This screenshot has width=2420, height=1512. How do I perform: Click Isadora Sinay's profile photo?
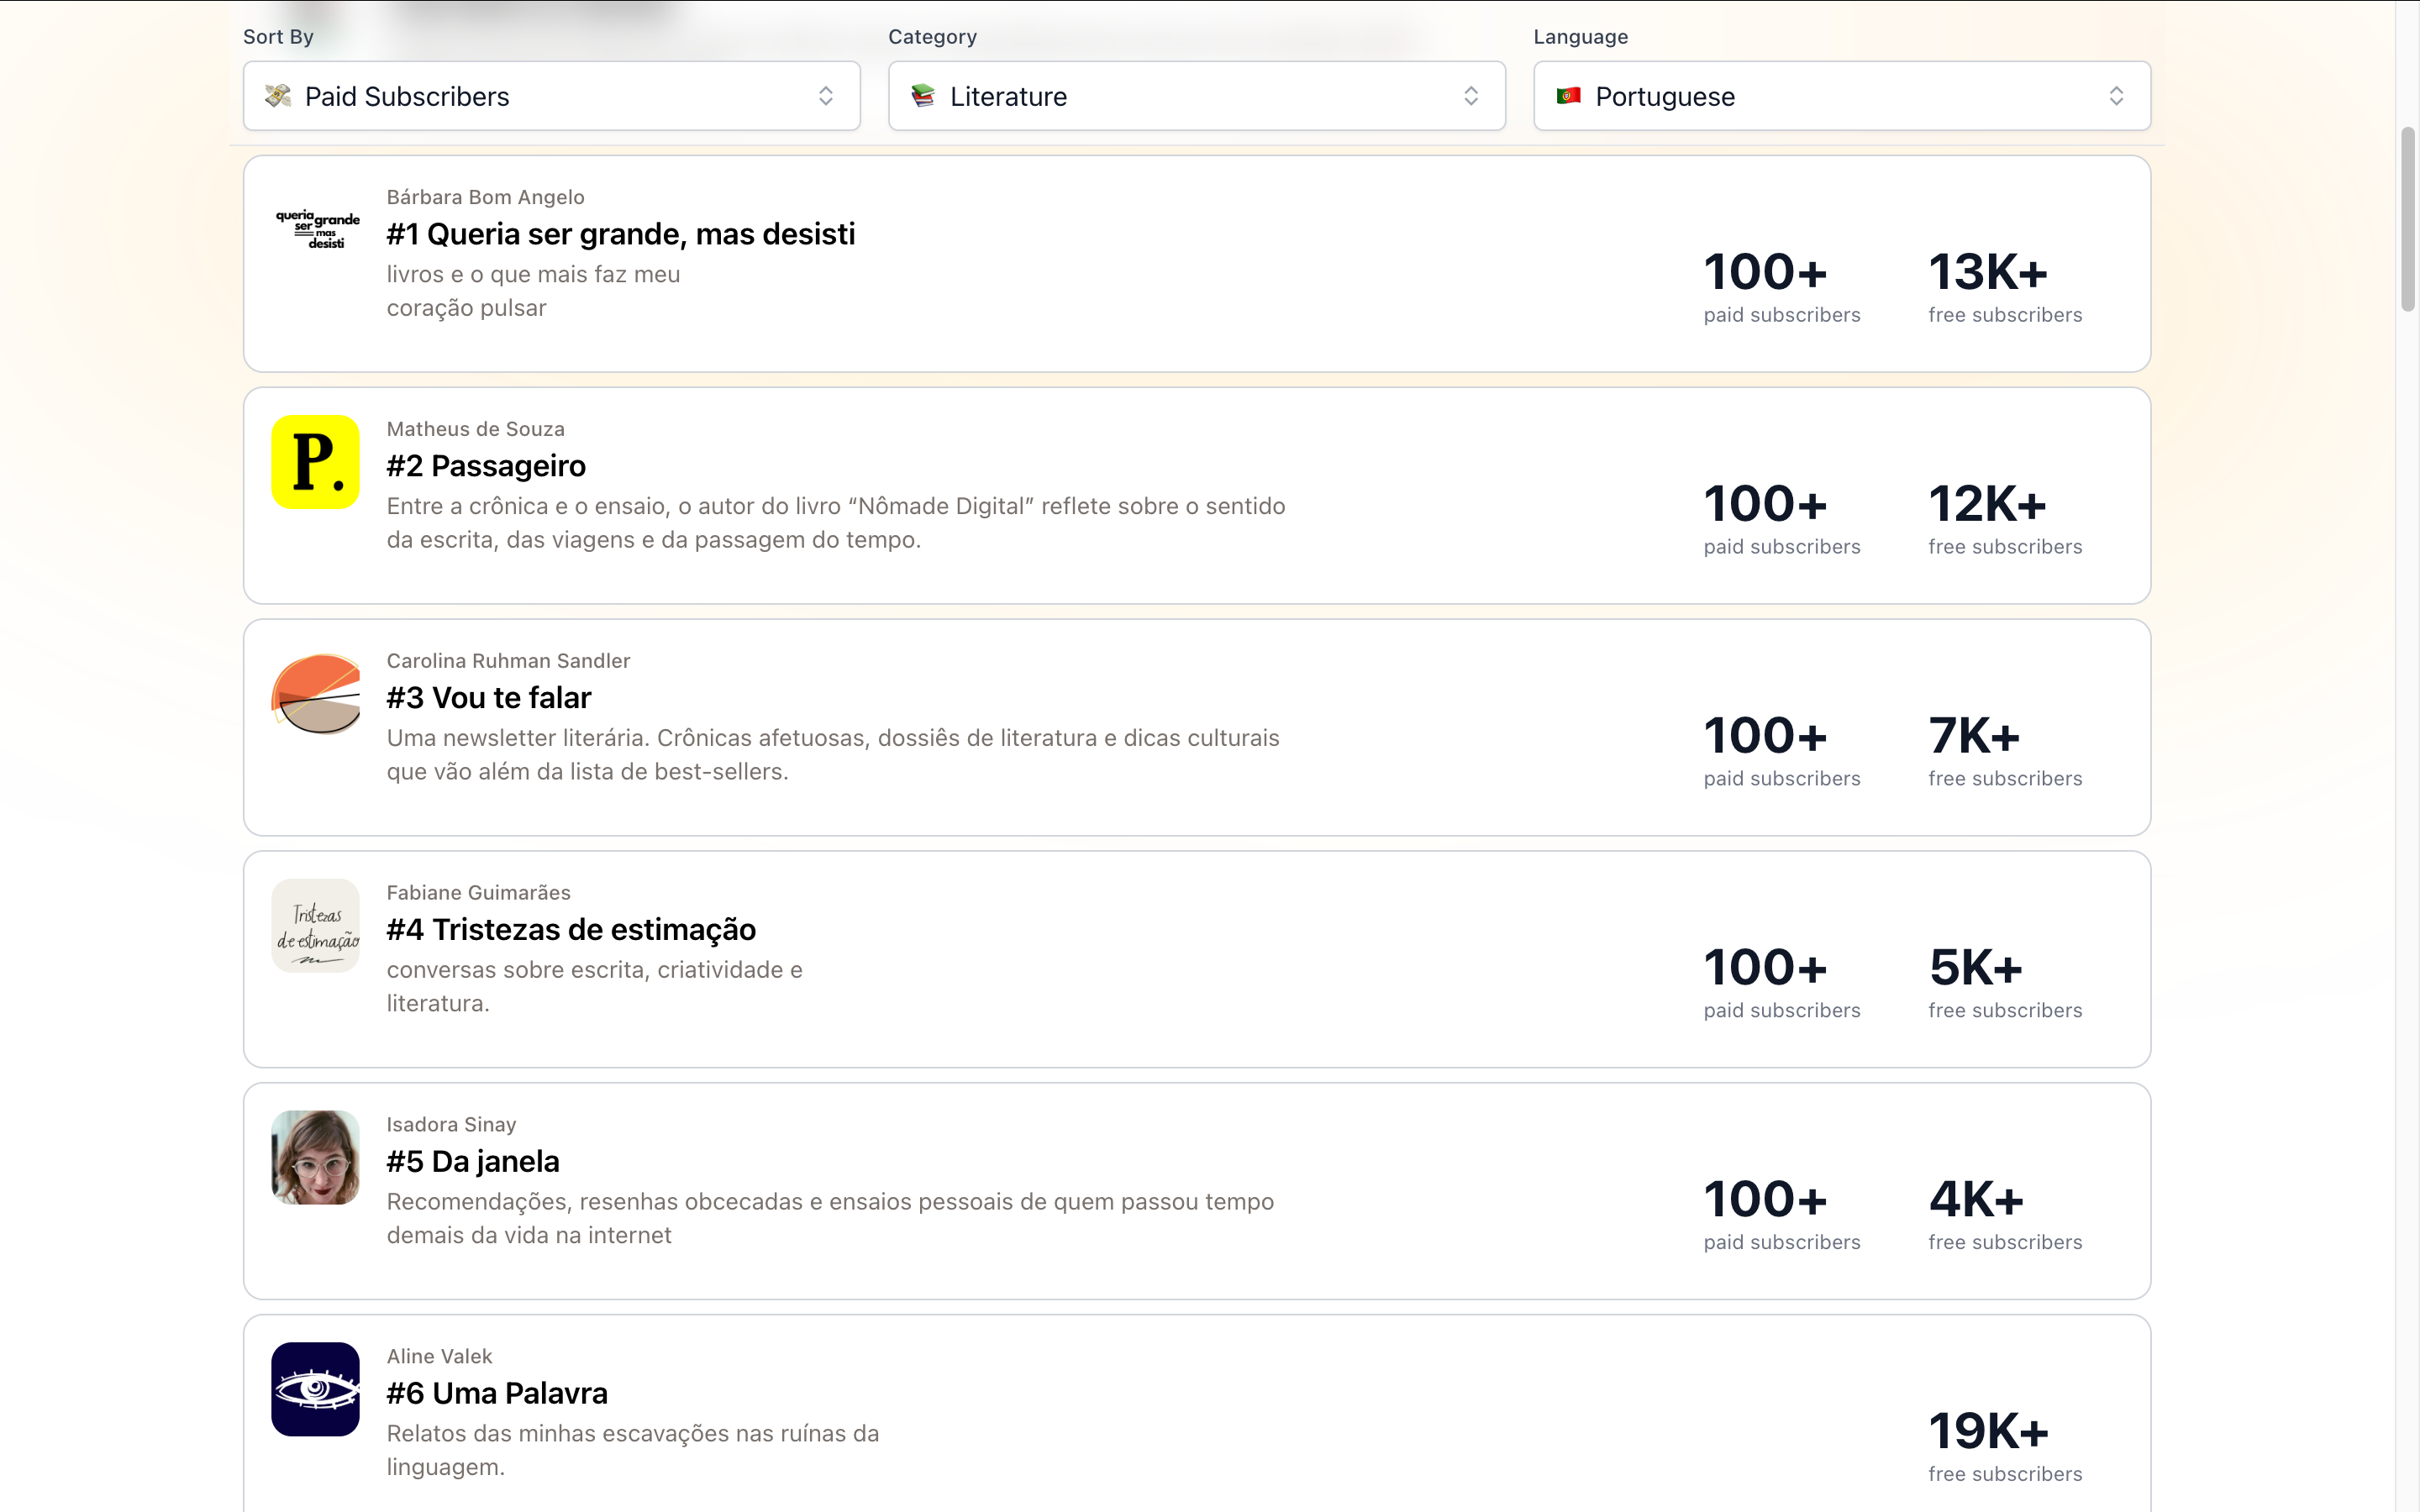pyautogui.click(x=315, y=1157)
